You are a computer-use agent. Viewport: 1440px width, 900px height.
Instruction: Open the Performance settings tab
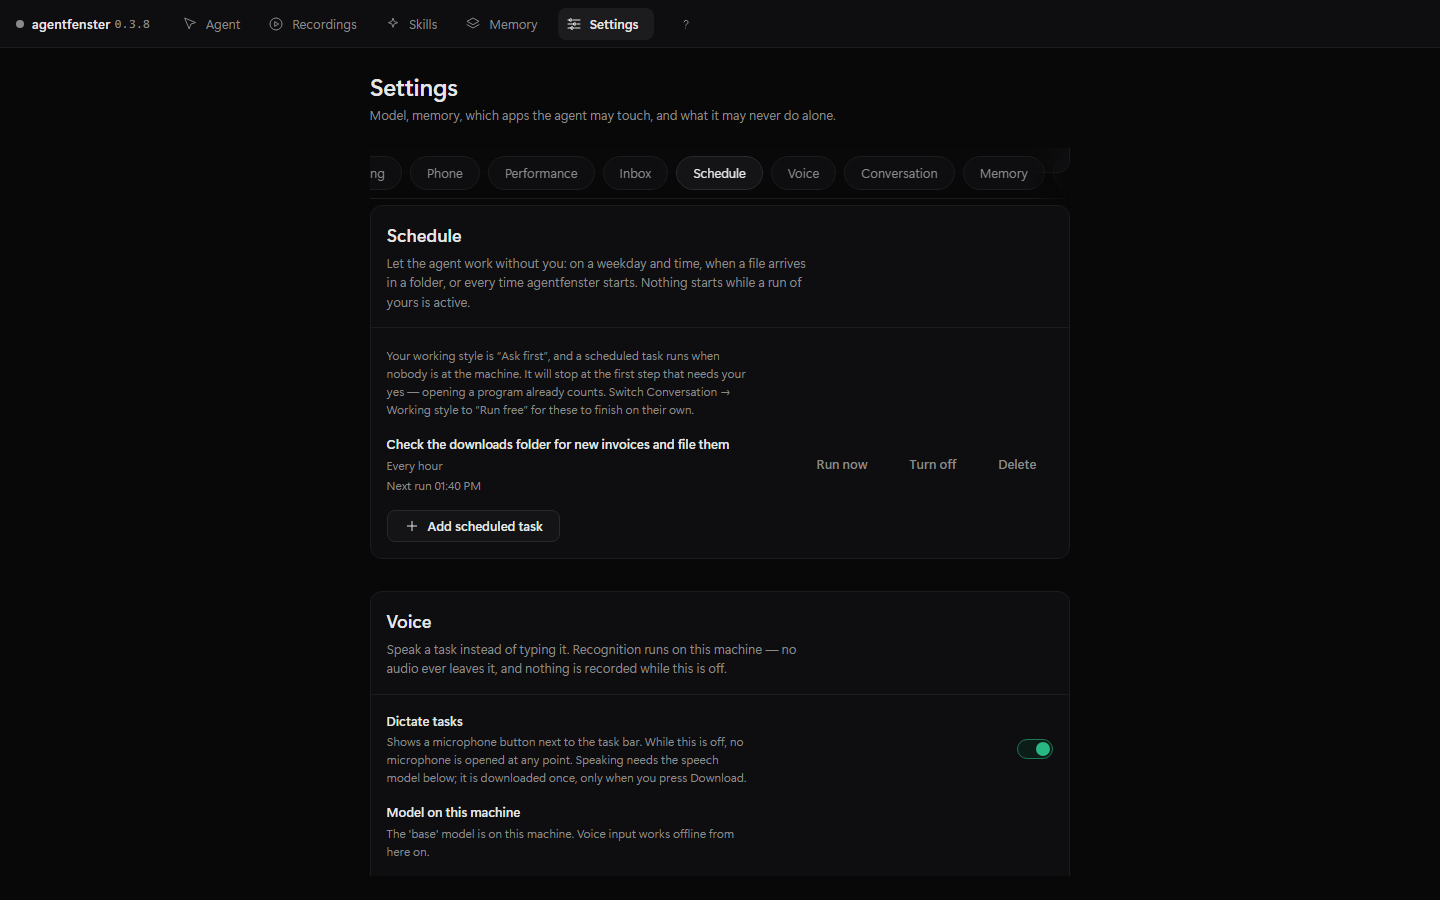(541, 173)
